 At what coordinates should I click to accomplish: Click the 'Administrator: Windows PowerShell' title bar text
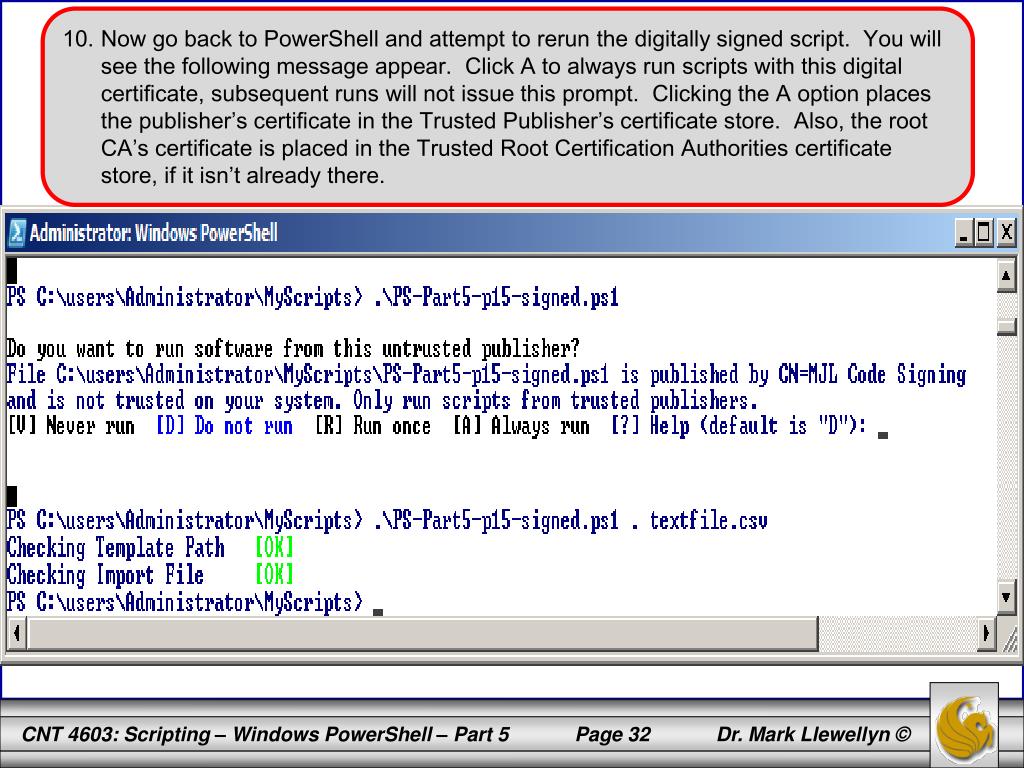(x=153, y=232)
